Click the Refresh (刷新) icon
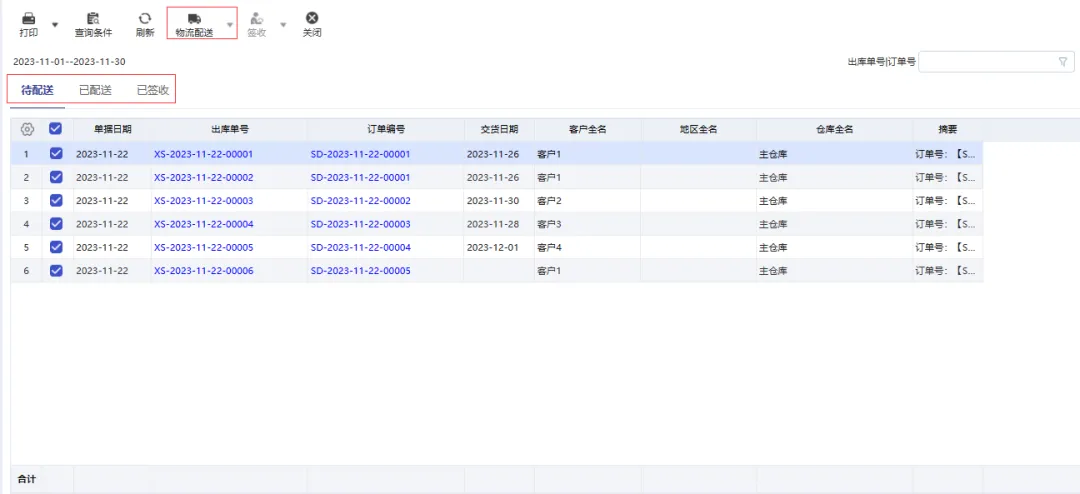 pos(145,19)
